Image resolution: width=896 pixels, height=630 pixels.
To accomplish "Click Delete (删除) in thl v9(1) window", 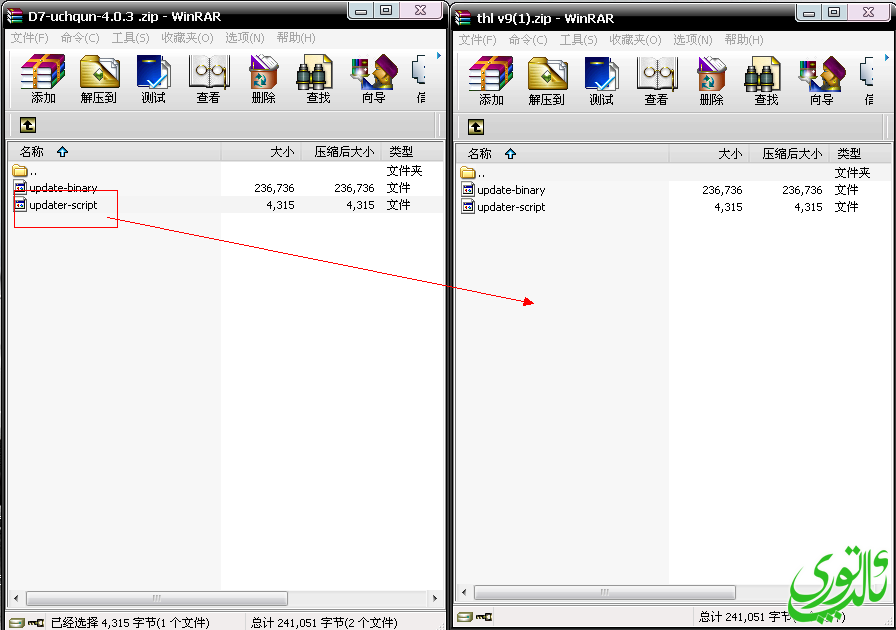I will pyautogui.click(x=711, y=81).
